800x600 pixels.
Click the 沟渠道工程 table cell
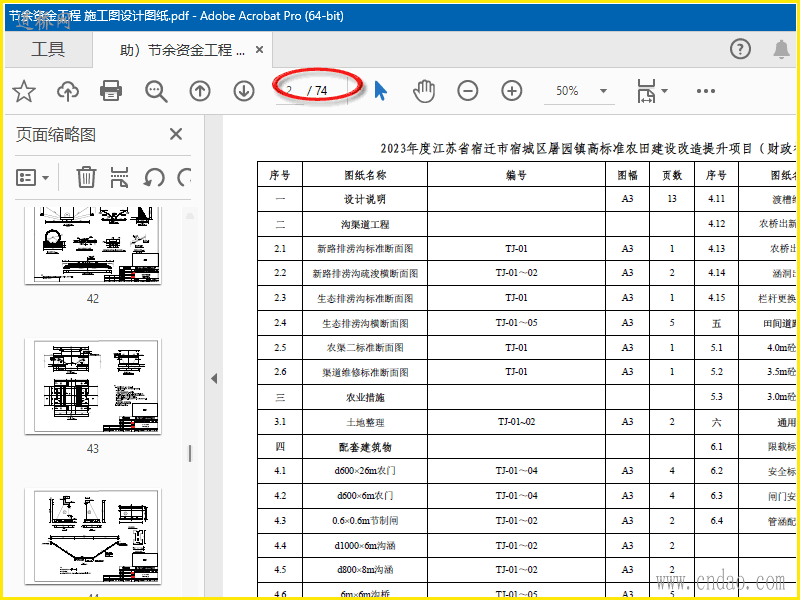pyautogui.click(x=365, y=224)
